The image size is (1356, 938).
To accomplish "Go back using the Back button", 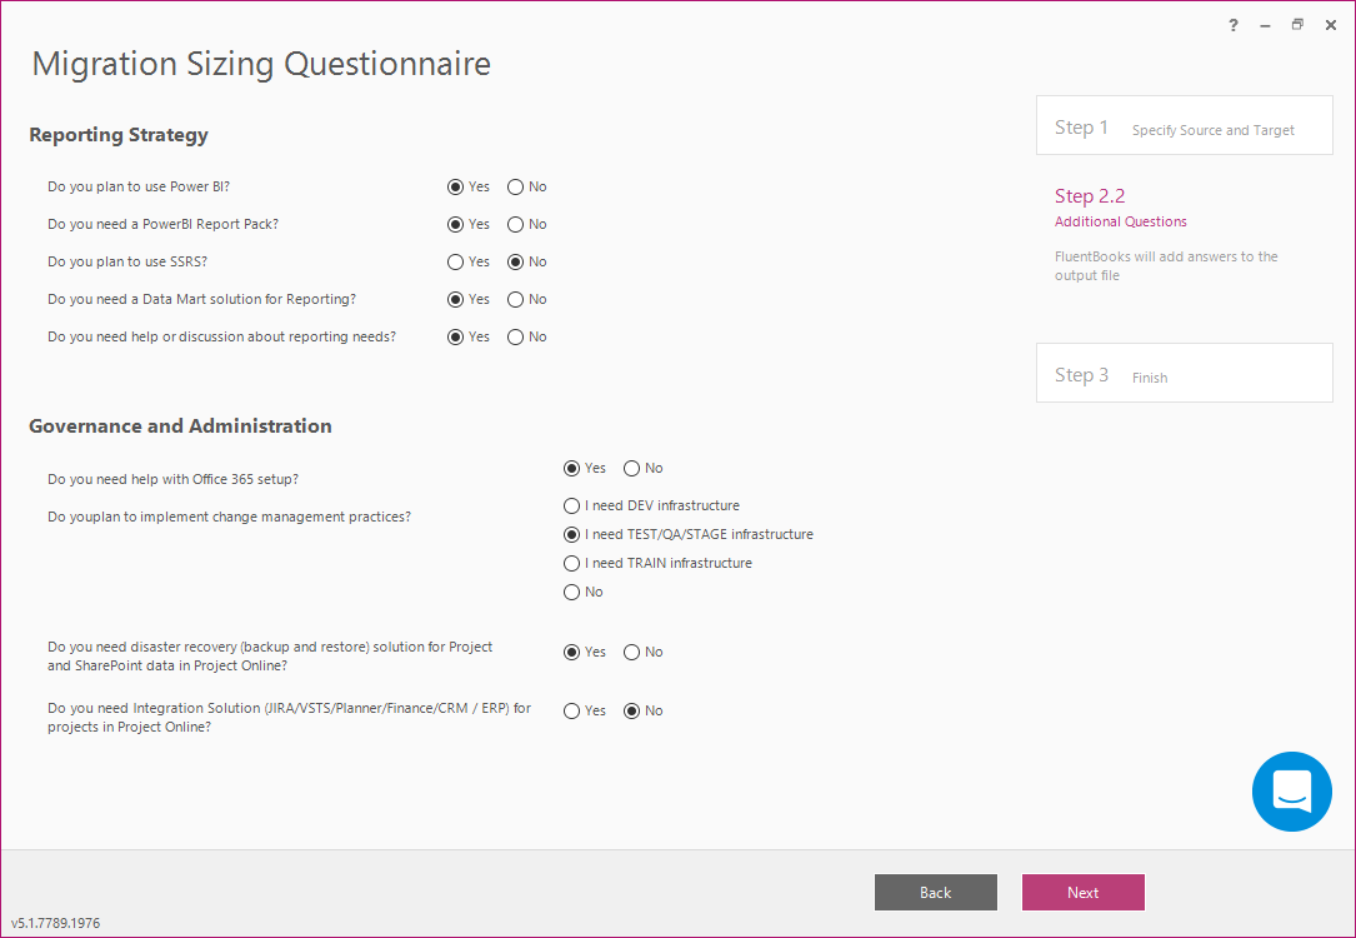I will 935,892.
